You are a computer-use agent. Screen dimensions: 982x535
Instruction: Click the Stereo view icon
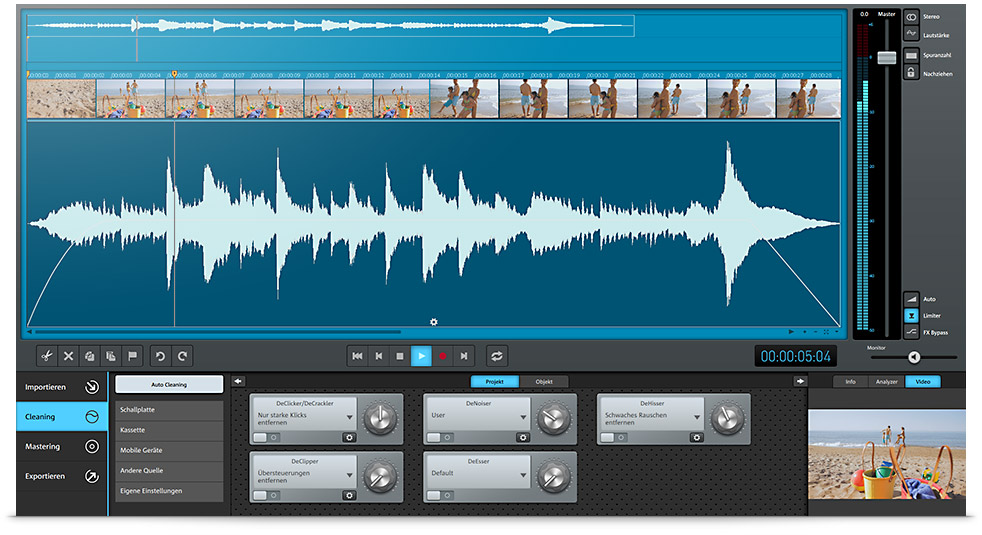point(911,17)
